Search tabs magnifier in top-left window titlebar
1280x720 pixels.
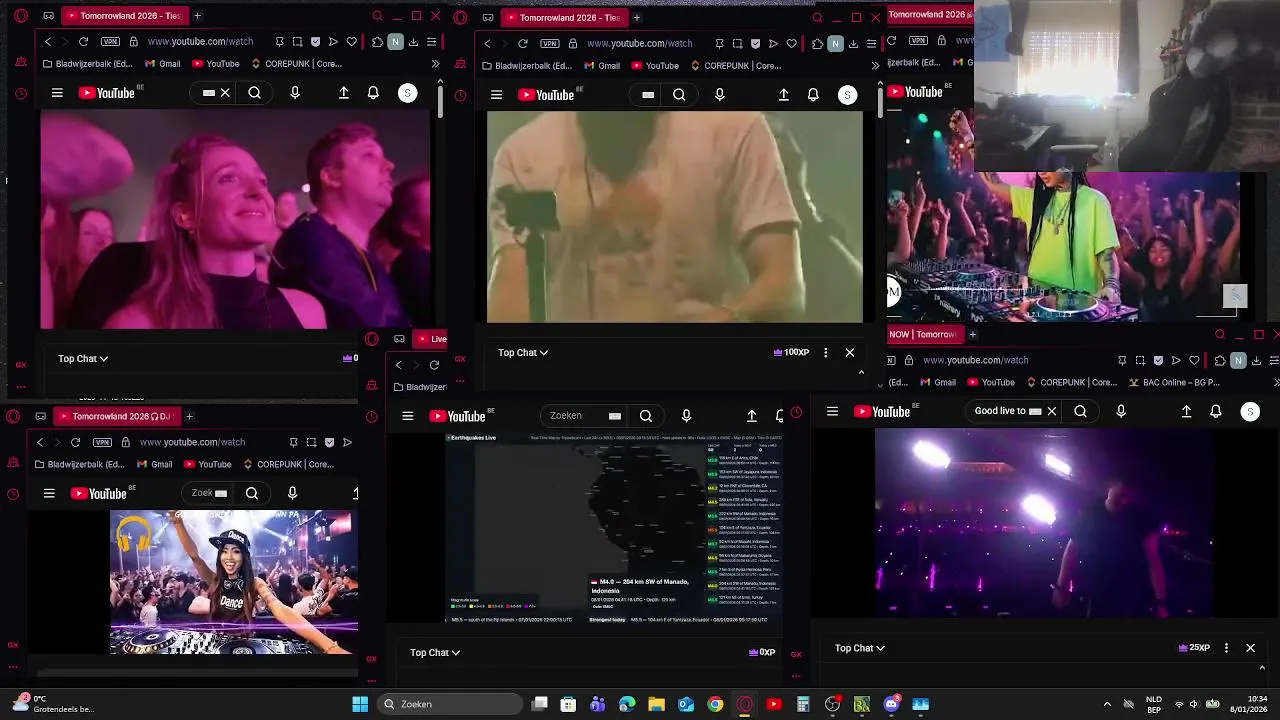(x=377, y=16)
